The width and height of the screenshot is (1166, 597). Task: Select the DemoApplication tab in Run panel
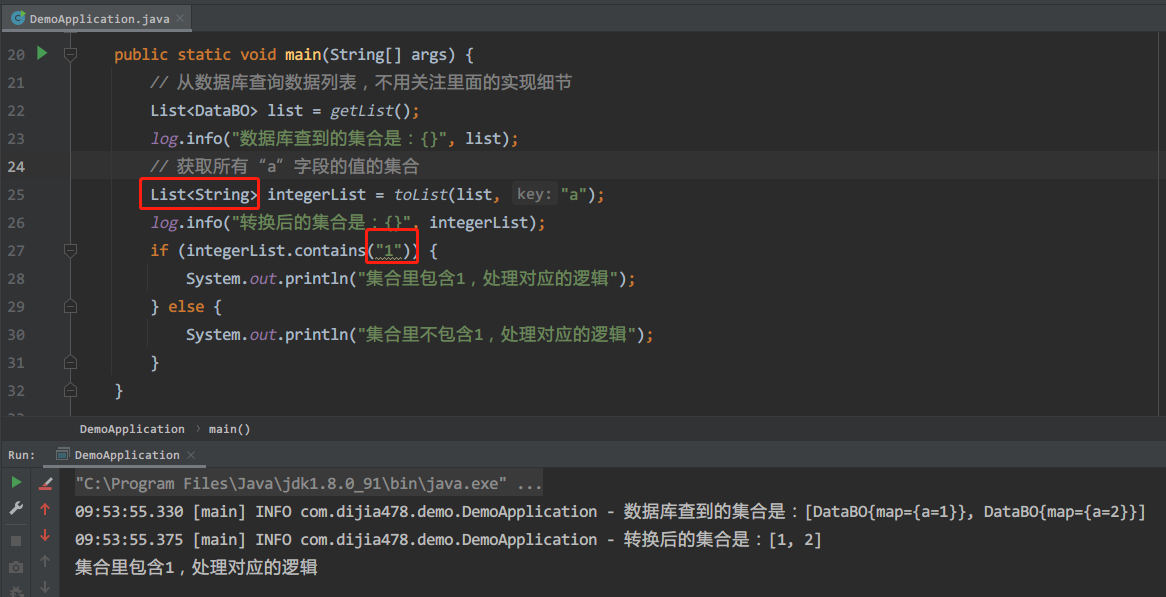pyautogui.click(x=123, y=455)
